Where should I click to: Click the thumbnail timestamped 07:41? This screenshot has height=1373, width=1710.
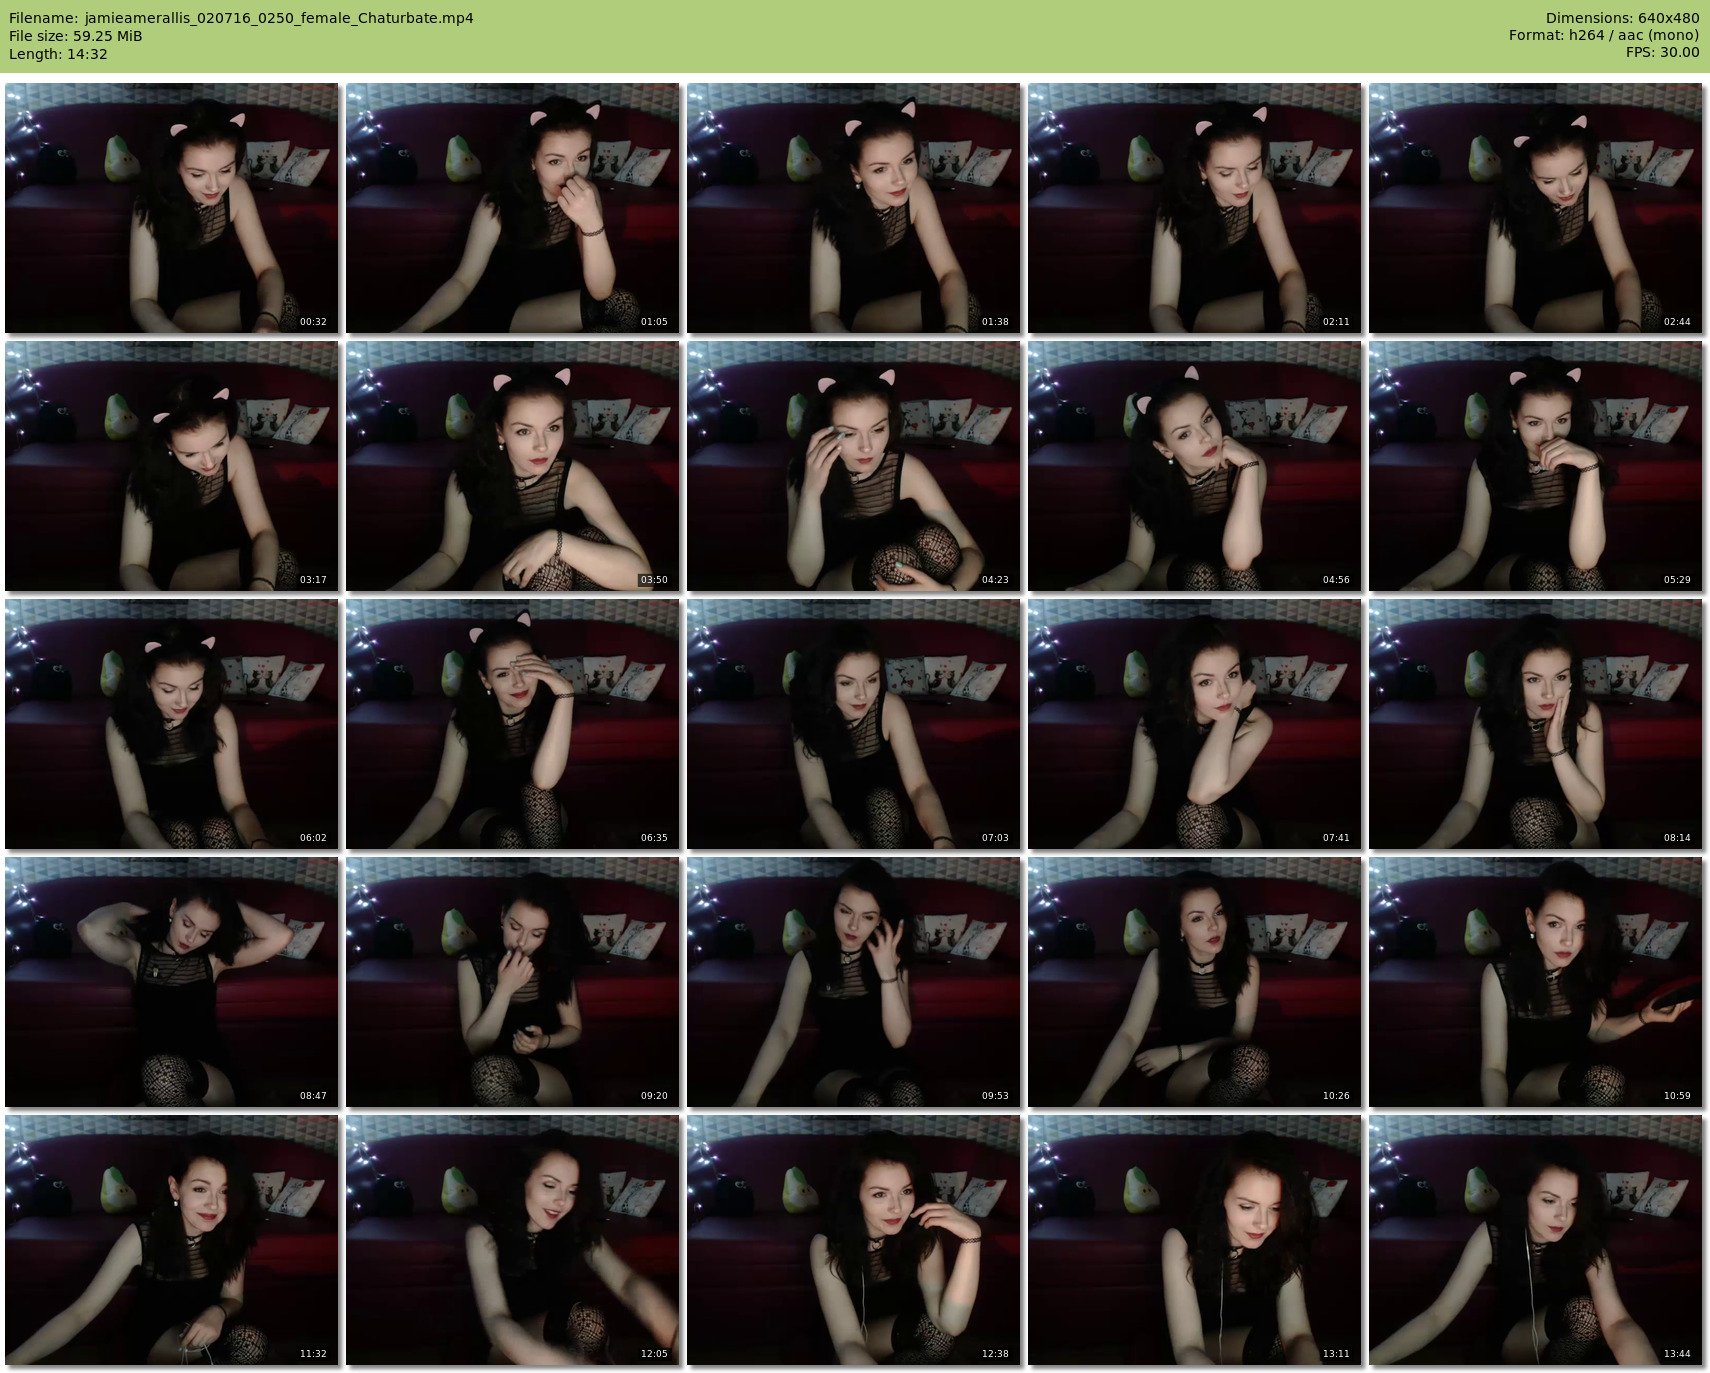point(1195,724)
